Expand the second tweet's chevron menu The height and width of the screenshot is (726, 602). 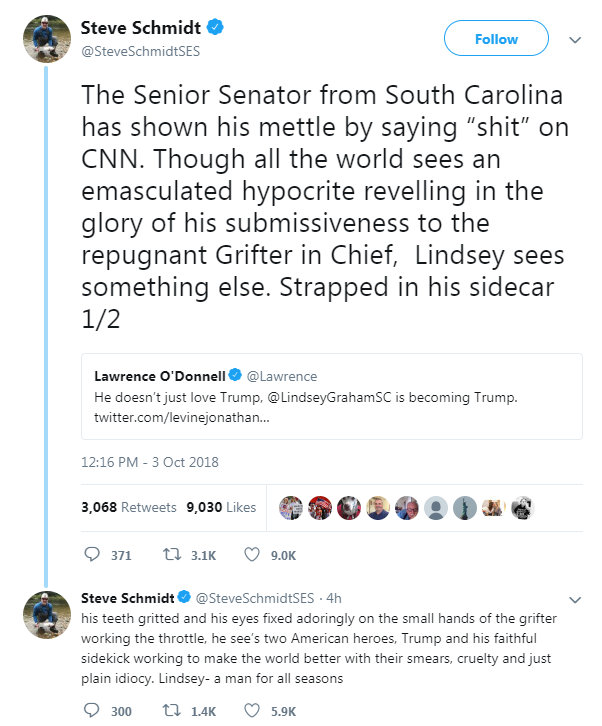575,599
